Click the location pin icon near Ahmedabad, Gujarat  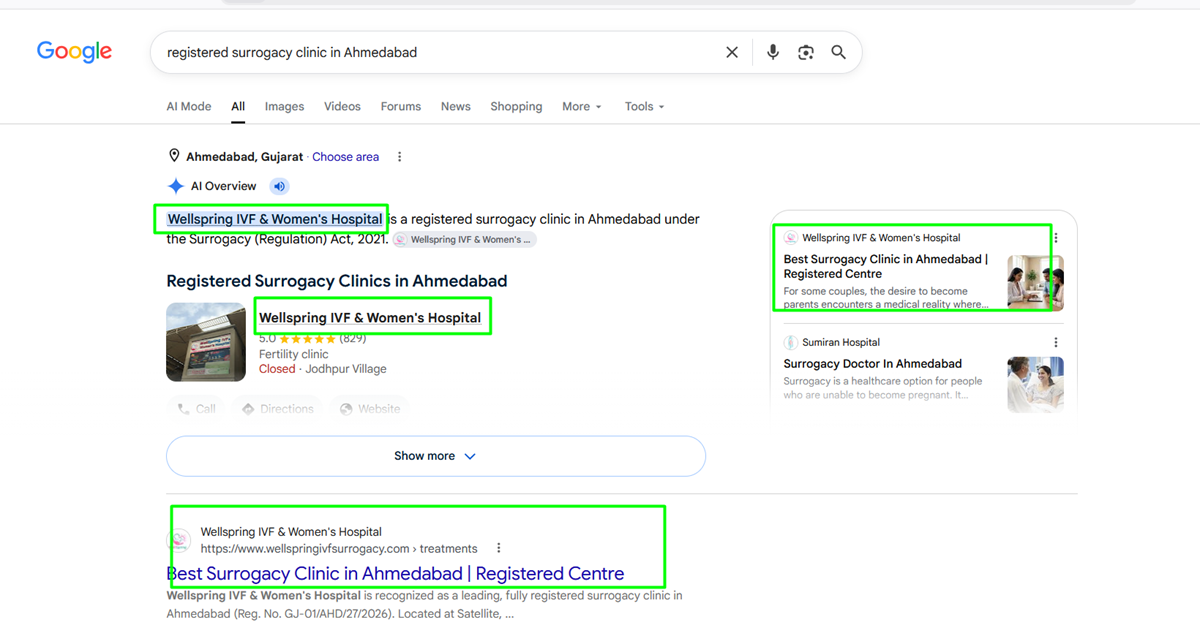pyautogui.click(x=174, y=156)
